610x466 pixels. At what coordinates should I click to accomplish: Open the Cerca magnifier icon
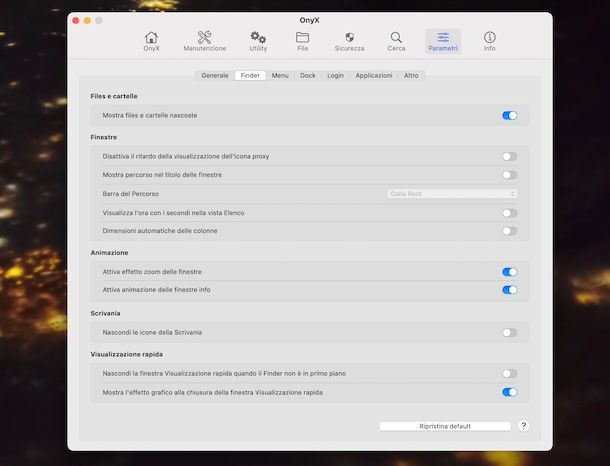396,41
